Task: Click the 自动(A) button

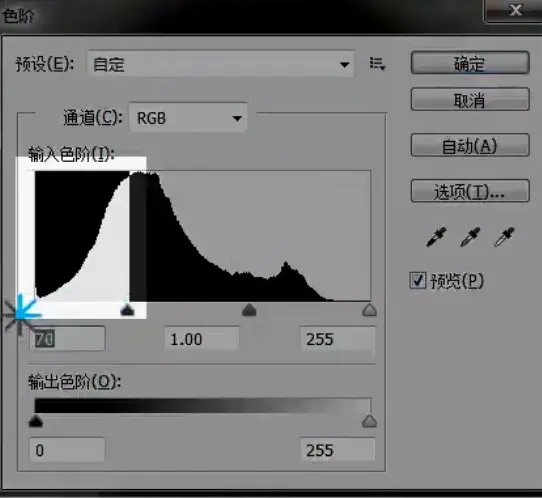Action: [x=470, y=145]
